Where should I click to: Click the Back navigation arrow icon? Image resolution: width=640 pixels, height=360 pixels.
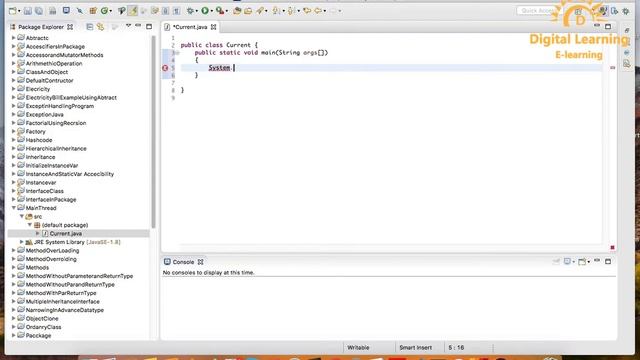(318, 11)
